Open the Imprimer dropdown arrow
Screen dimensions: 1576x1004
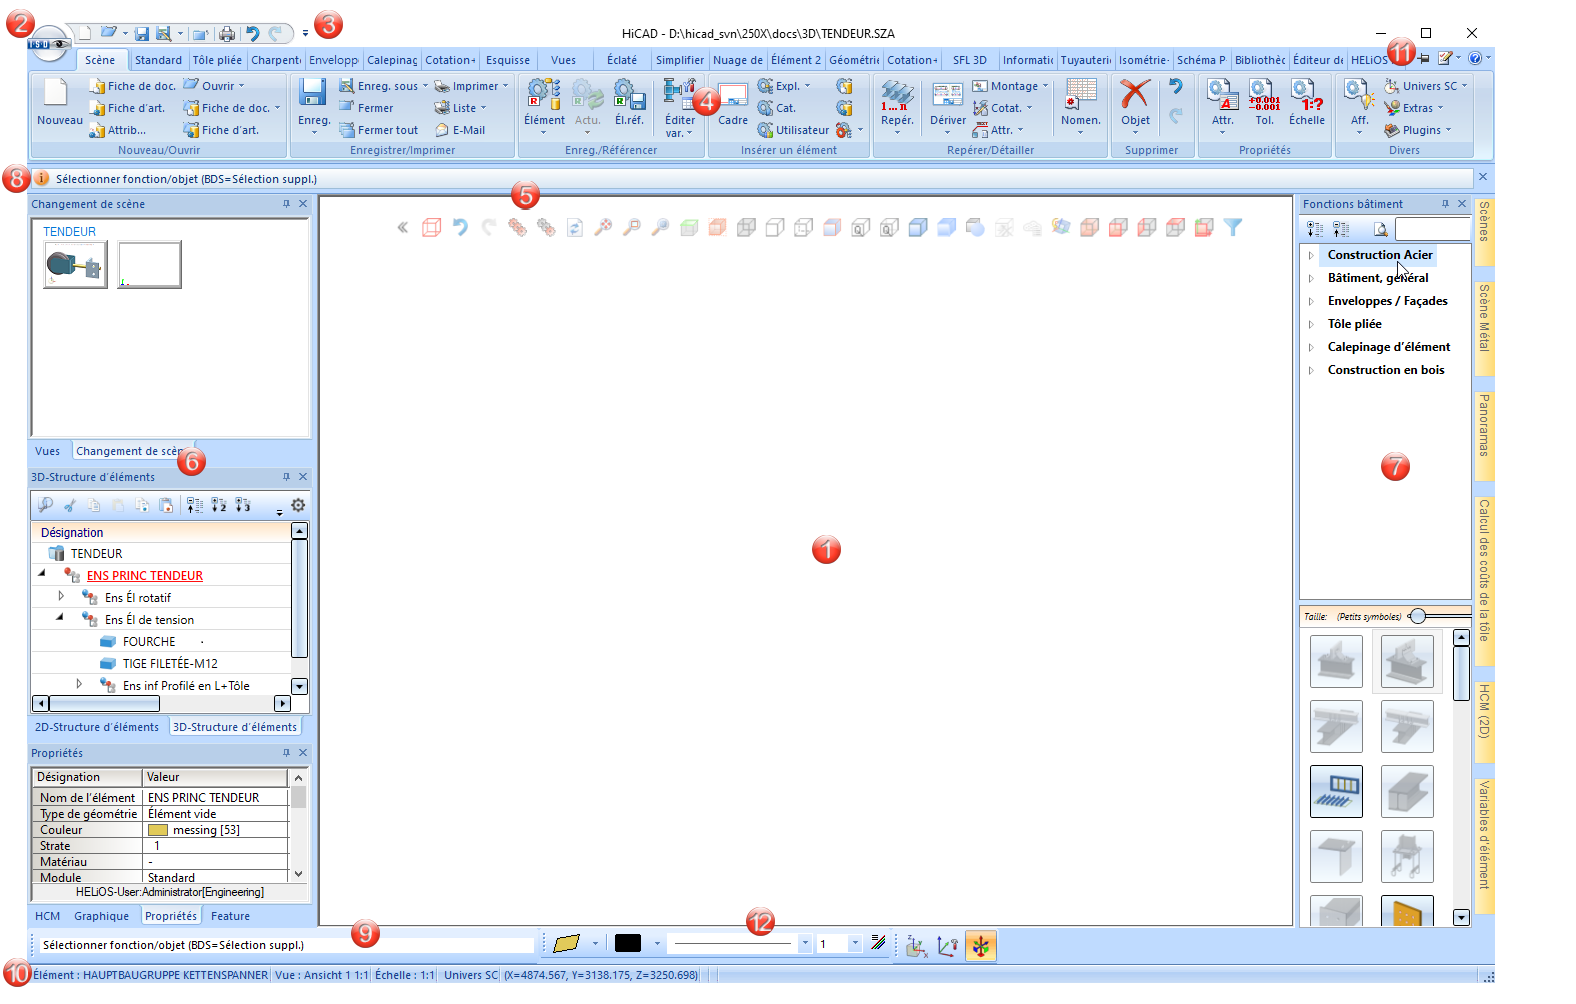pyautogui.click(x=506, y=86)
